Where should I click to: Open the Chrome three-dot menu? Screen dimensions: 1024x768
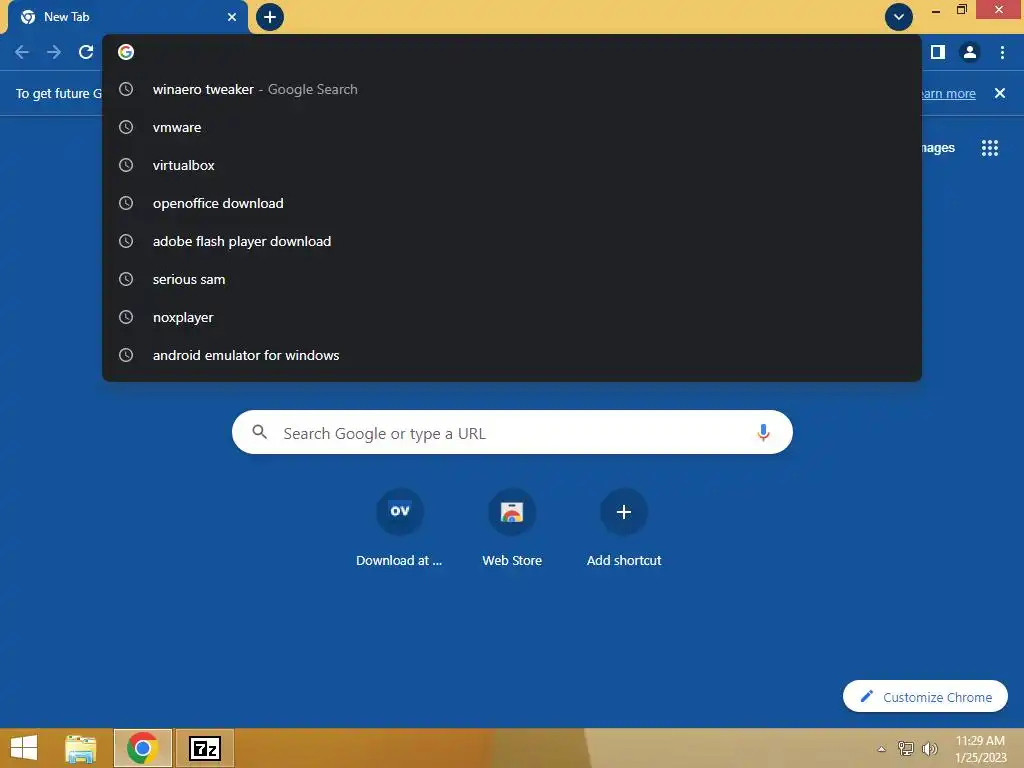tap(1002, 52)
